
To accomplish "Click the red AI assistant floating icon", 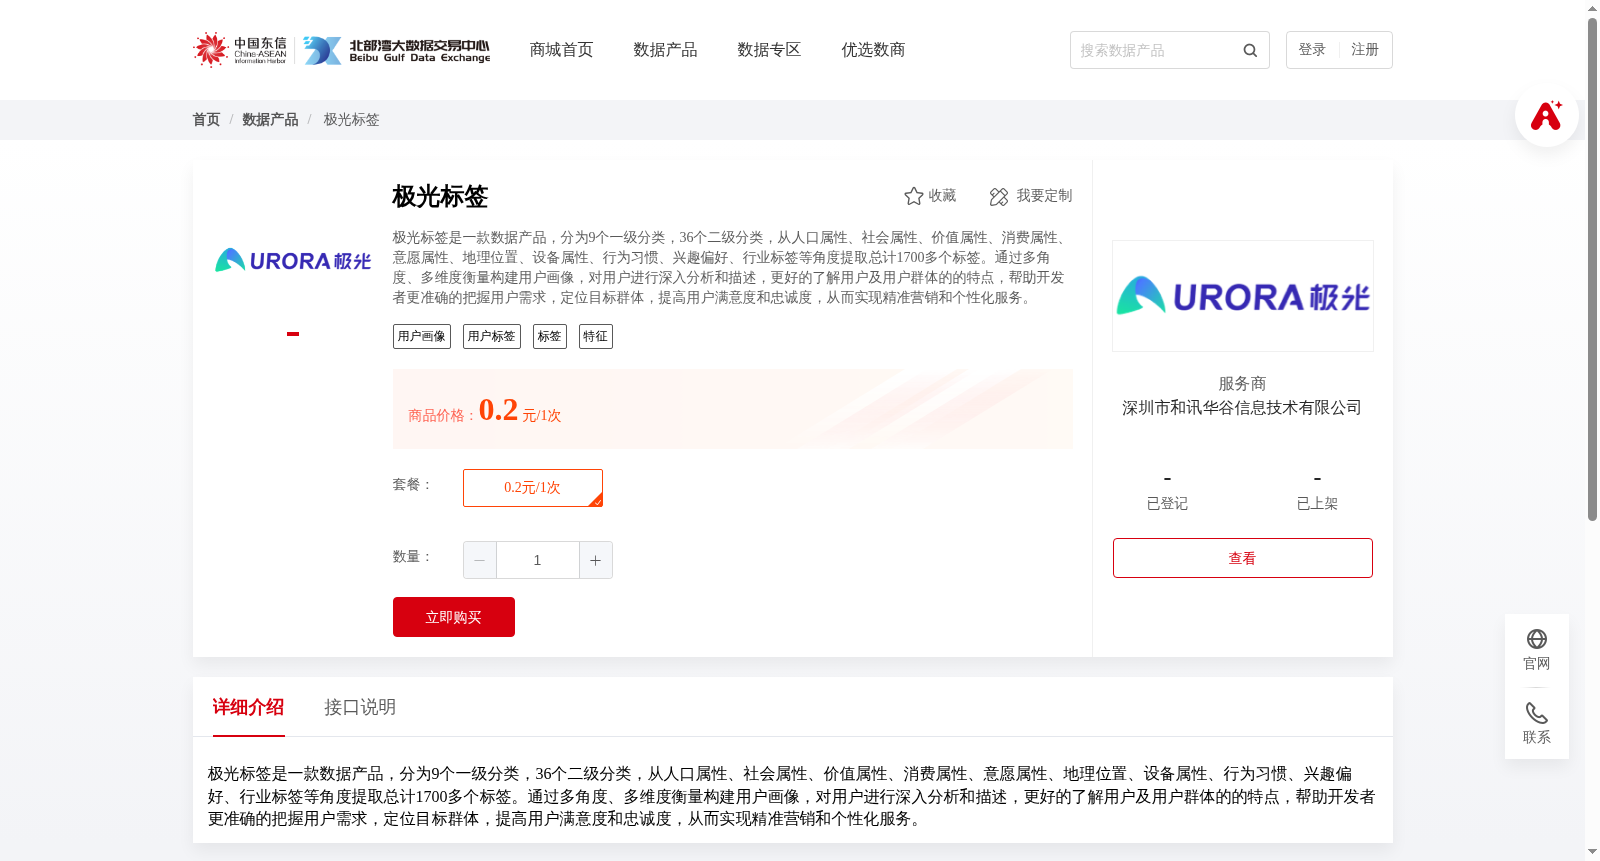I will click(1546, 116).
